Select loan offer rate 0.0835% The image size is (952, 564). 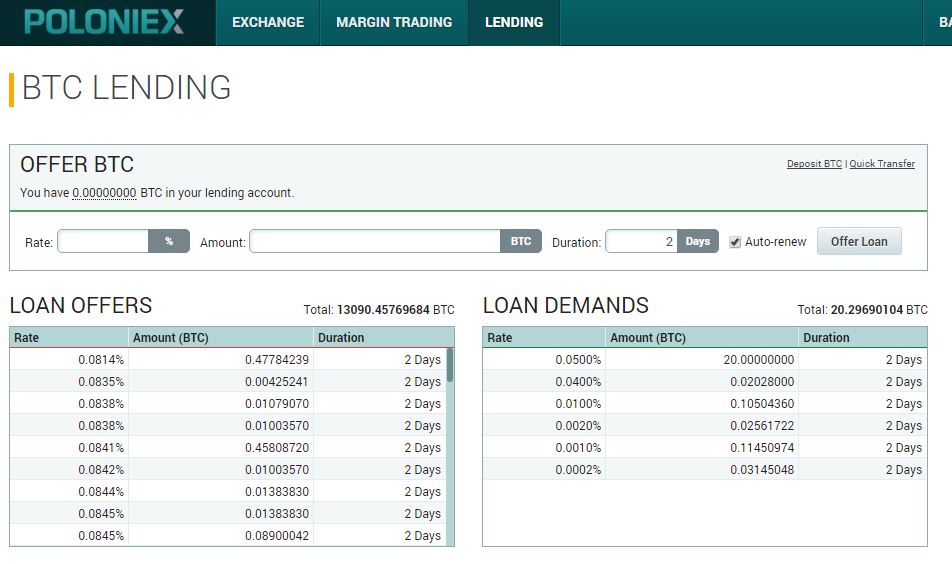tap(101, 381)
